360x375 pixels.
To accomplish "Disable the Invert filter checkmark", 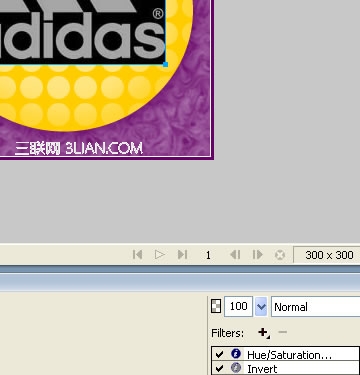I will click(x=219, y=368).
